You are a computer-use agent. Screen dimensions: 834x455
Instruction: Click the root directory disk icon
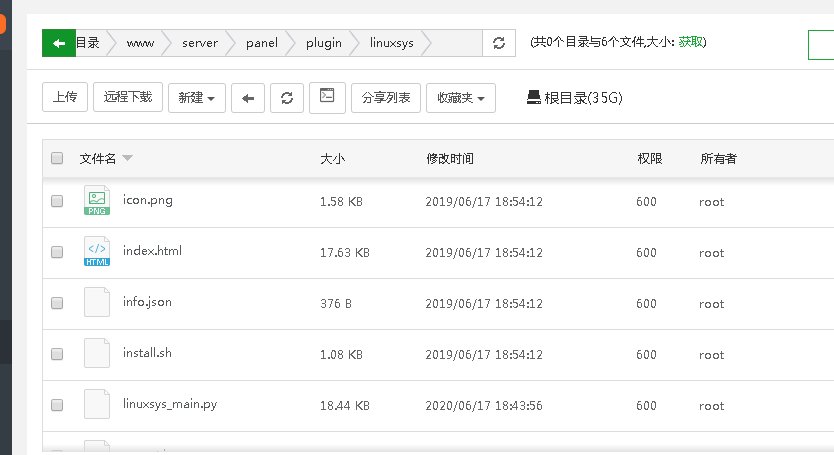(533, 98)
